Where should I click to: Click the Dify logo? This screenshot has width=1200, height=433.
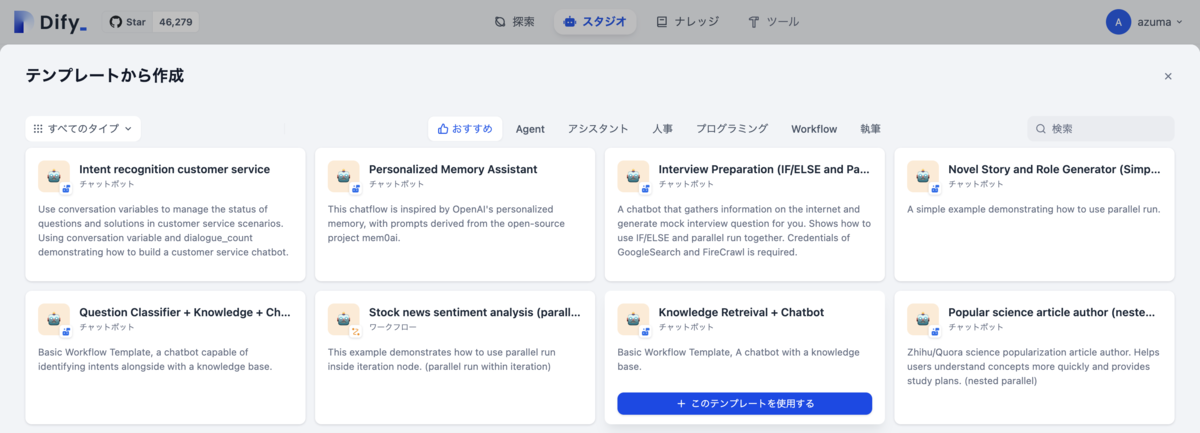click(x=50, y=21)
